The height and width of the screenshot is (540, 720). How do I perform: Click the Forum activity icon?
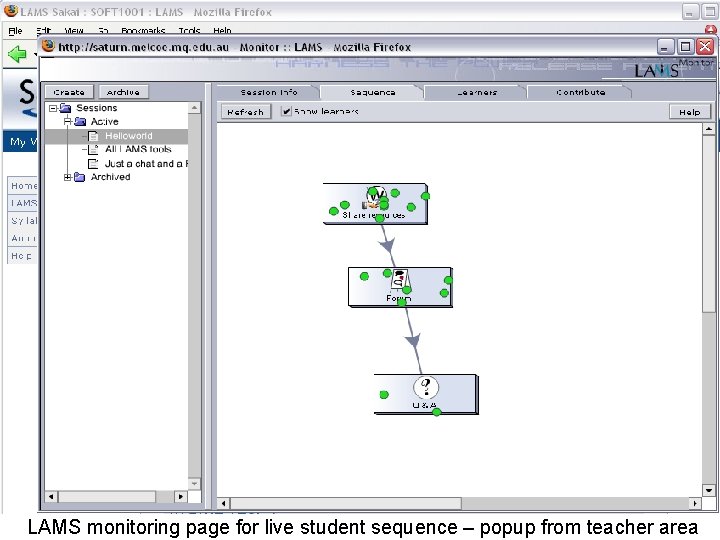point(399,279)
